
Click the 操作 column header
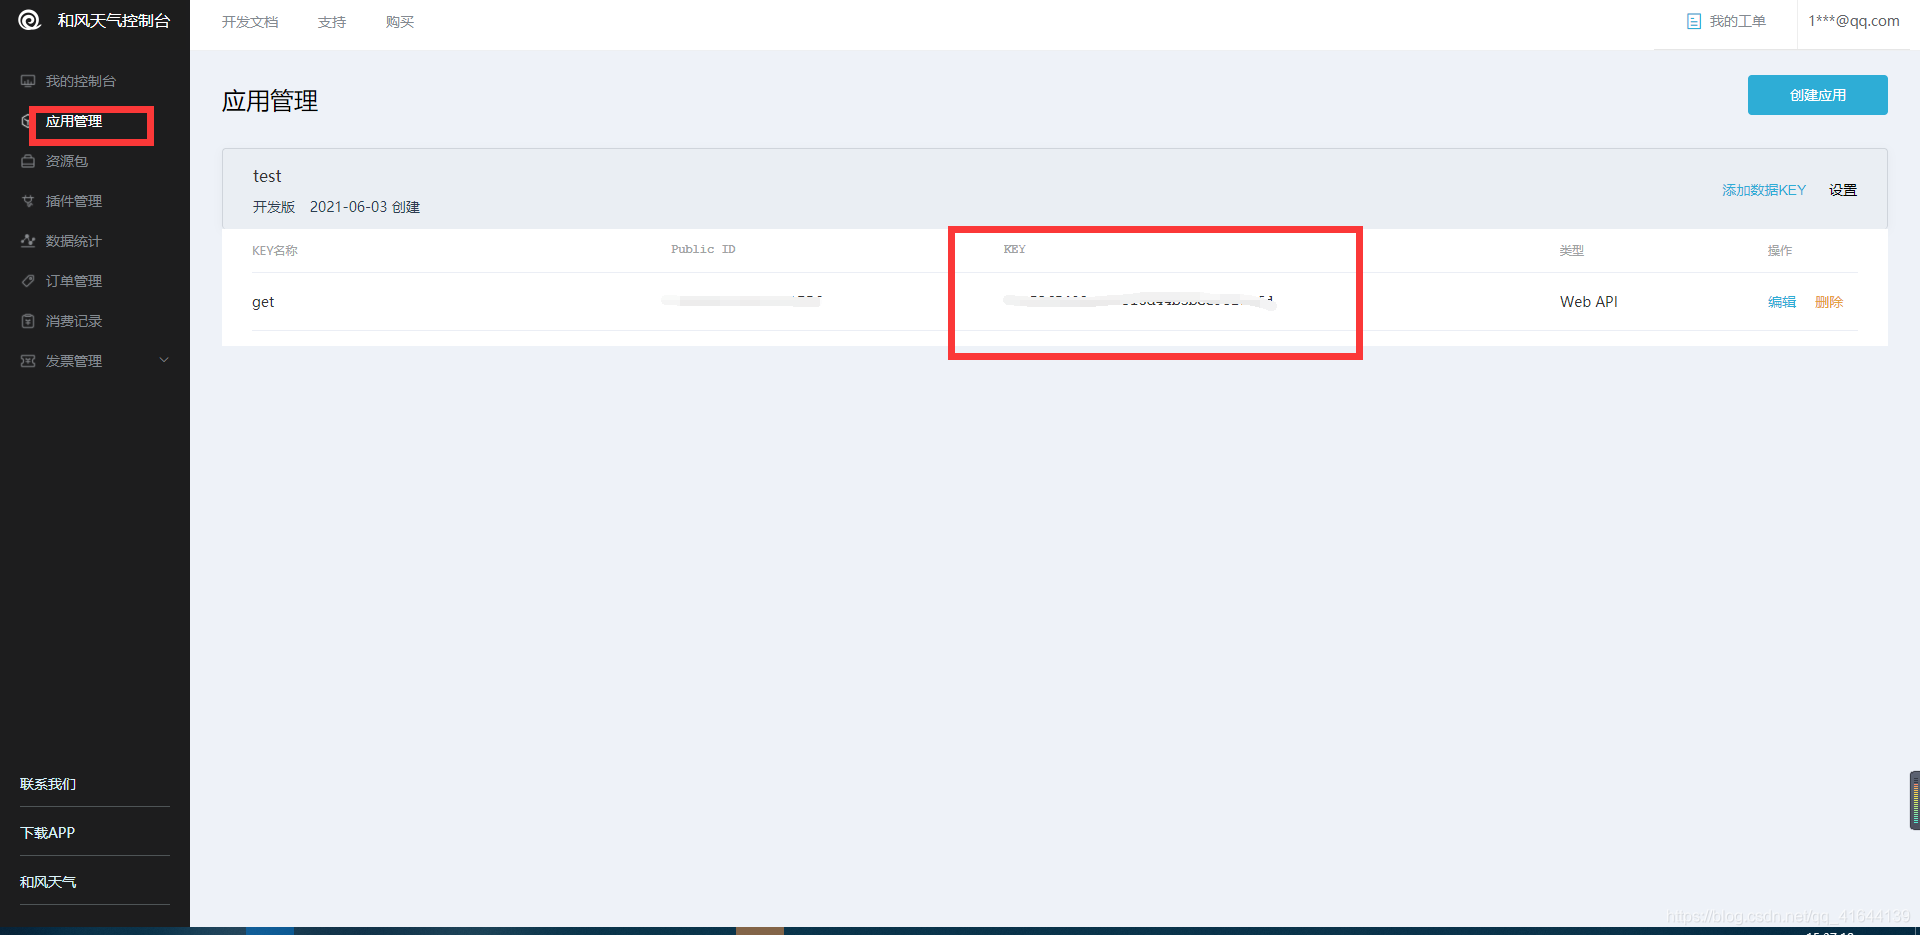click(1779, 251)
